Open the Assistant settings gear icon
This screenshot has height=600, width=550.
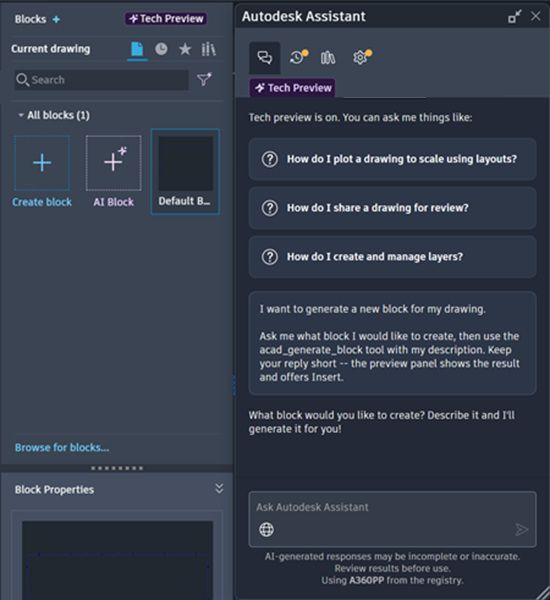tap(361, 57)
